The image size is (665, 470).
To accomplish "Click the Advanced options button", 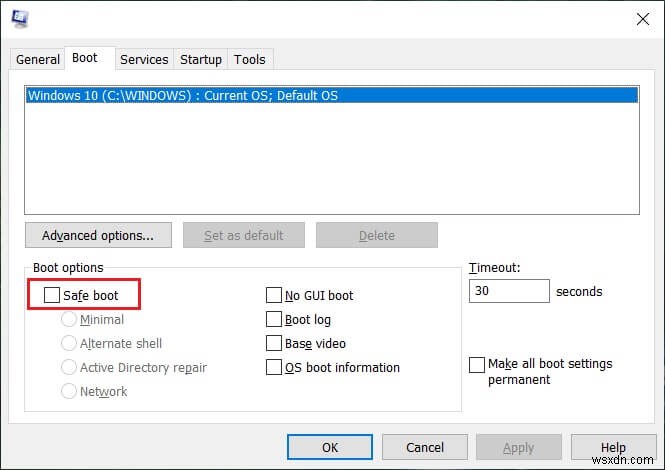I will tap(98, 236).
